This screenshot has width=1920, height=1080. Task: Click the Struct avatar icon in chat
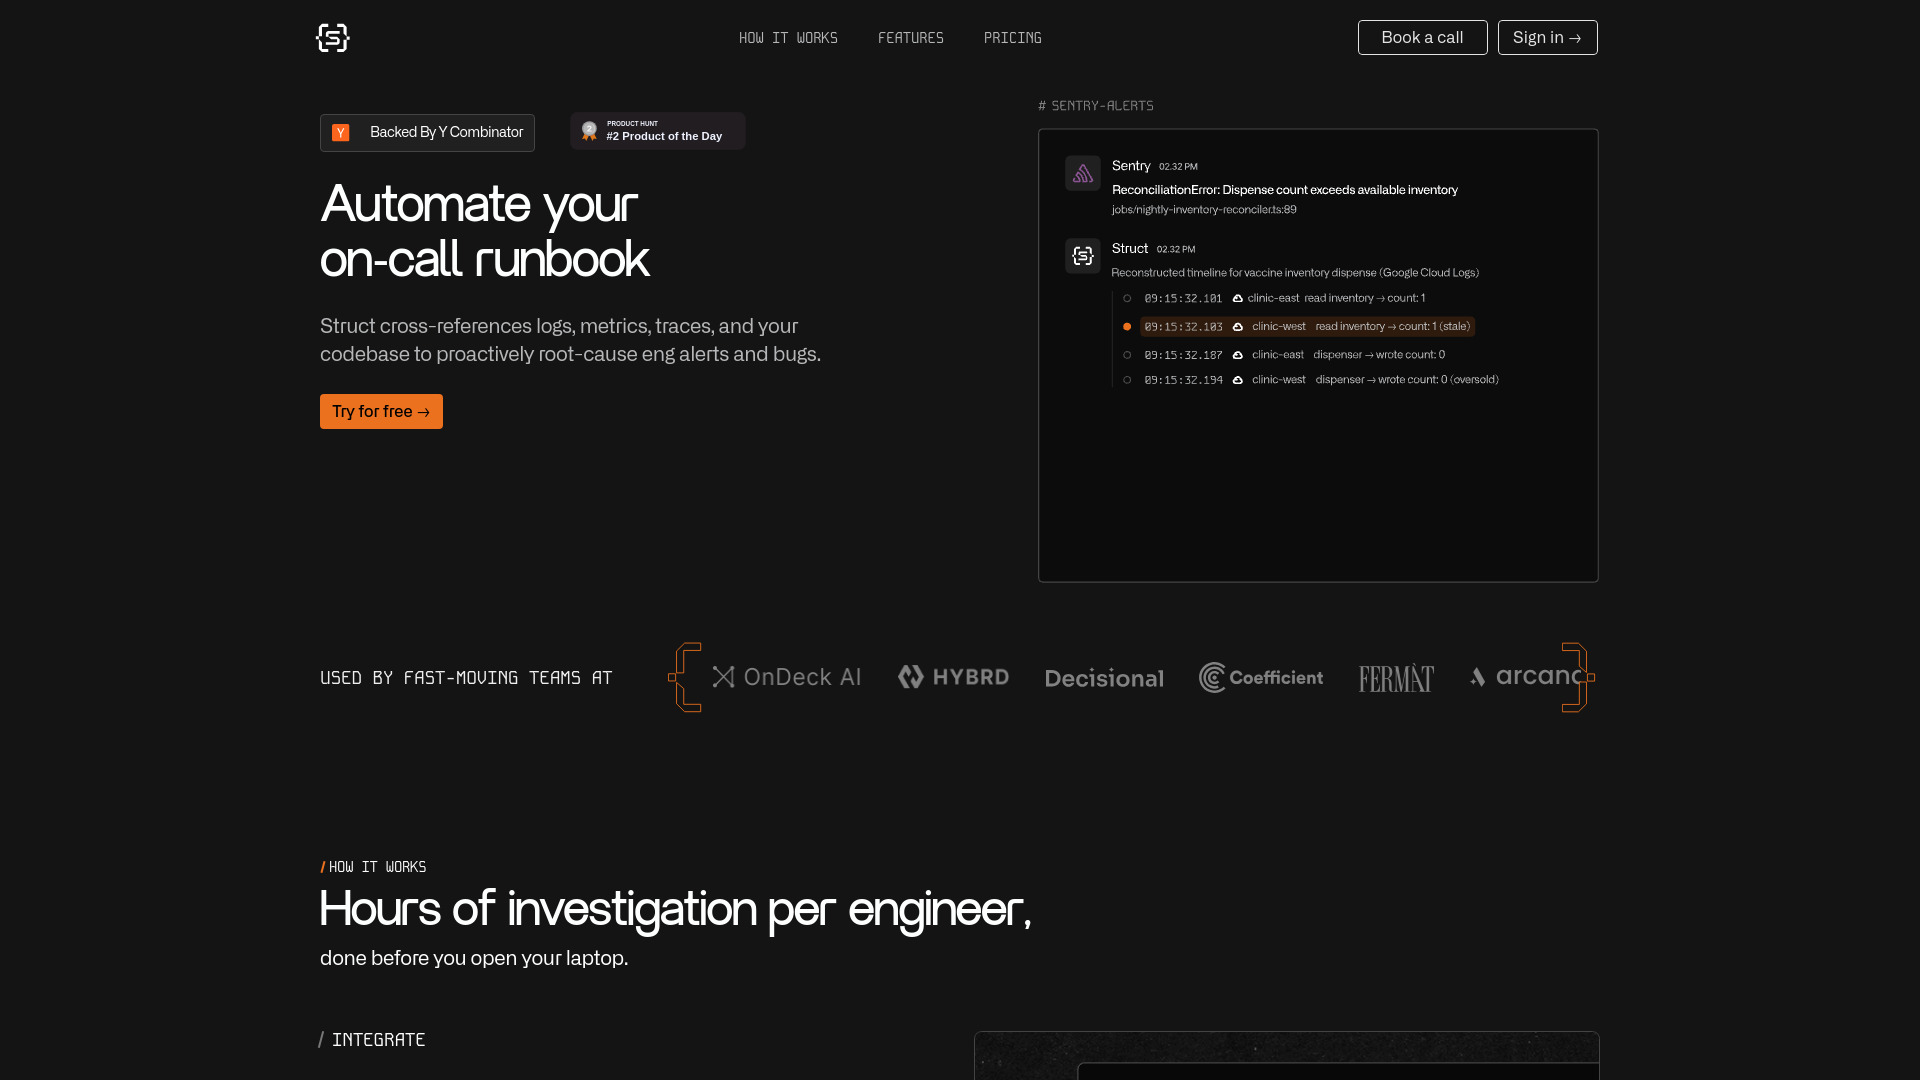(x=1082, y=256)
